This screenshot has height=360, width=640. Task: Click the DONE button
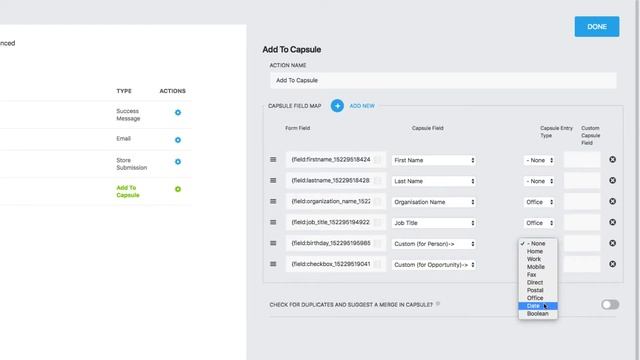point(597,27)
